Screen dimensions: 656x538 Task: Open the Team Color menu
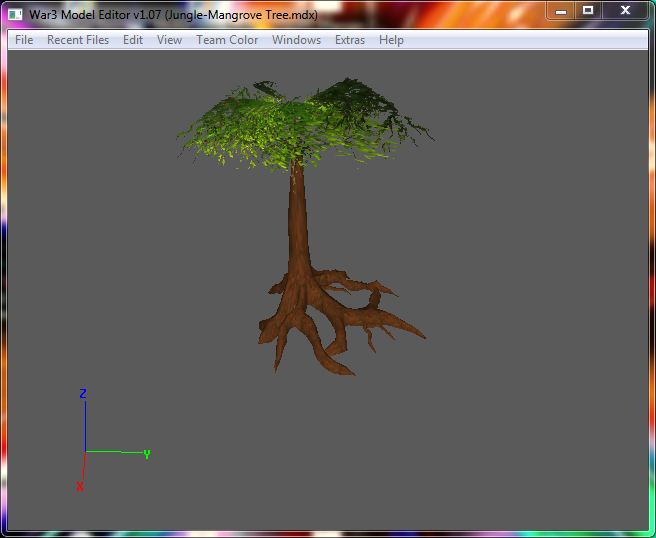227,40
